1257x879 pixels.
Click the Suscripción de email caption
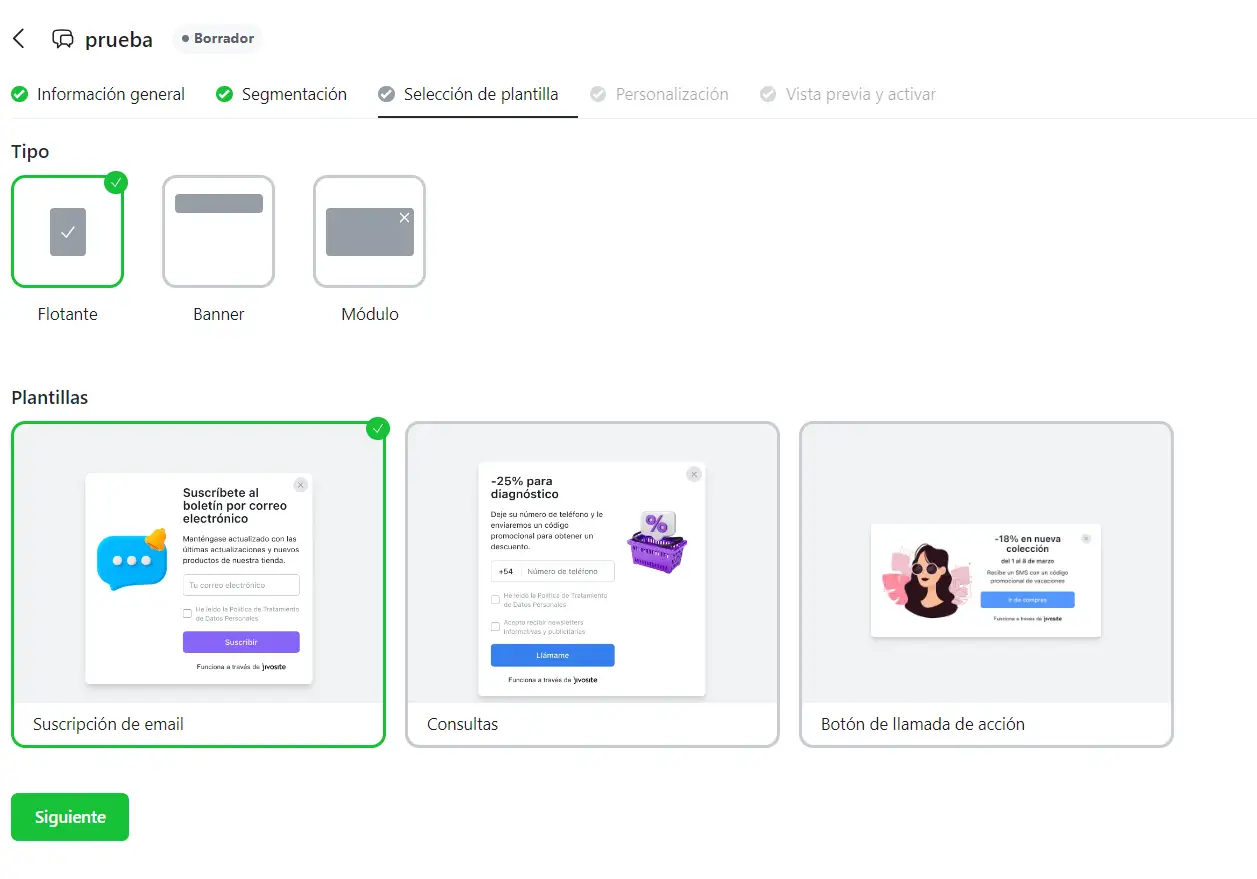109,724
